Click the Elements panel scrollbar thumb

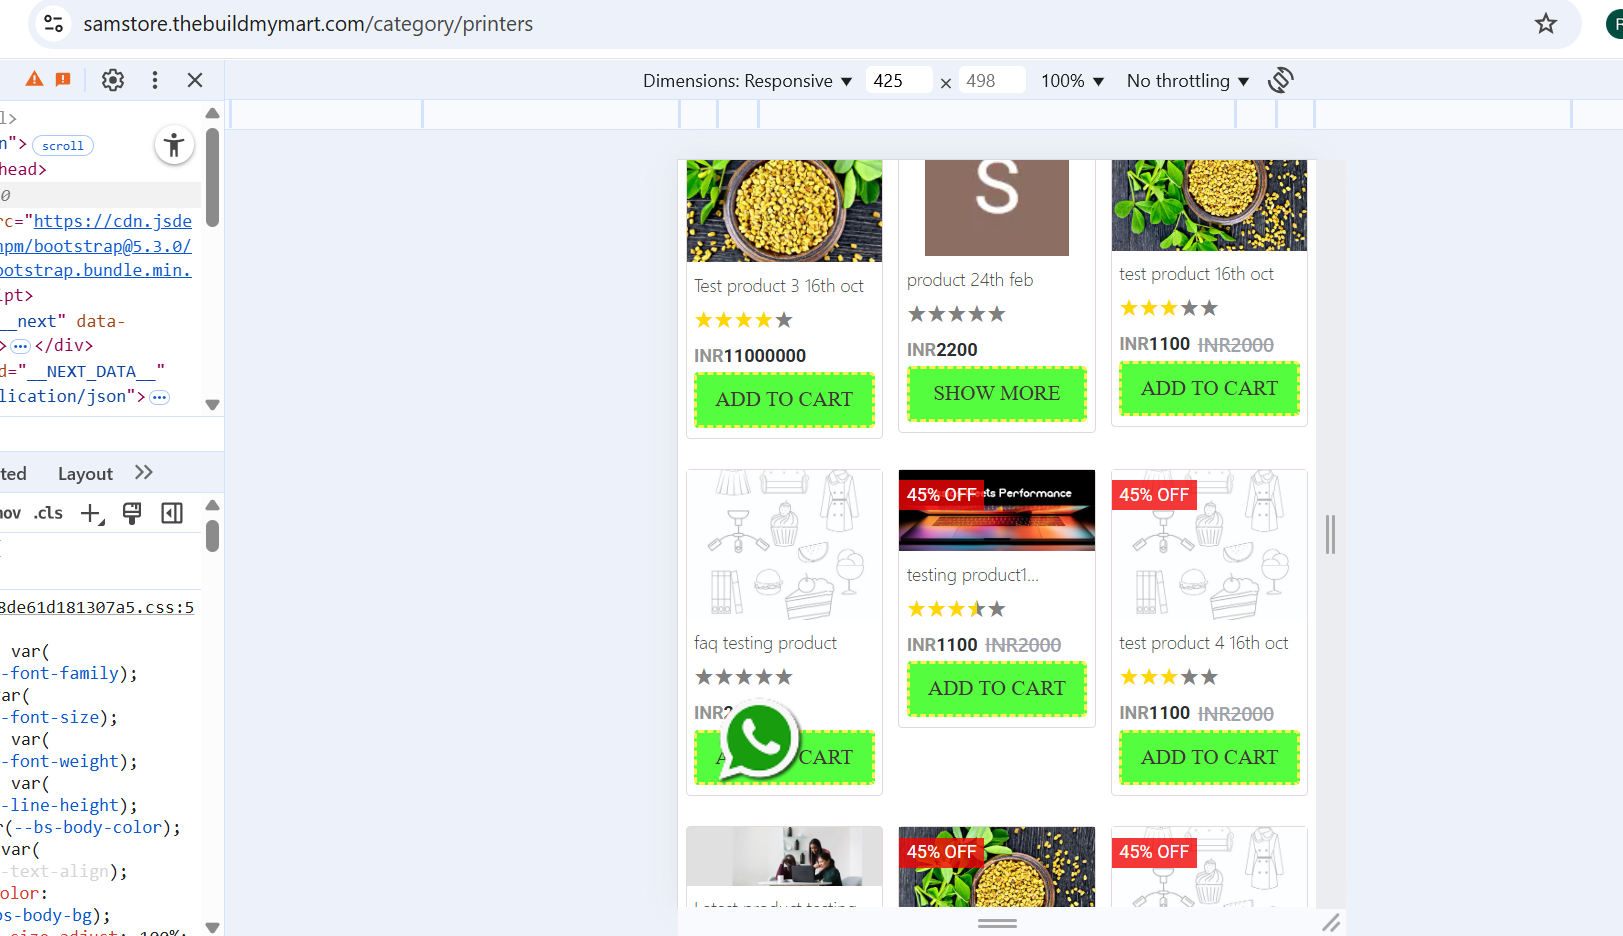coord(212,177)
